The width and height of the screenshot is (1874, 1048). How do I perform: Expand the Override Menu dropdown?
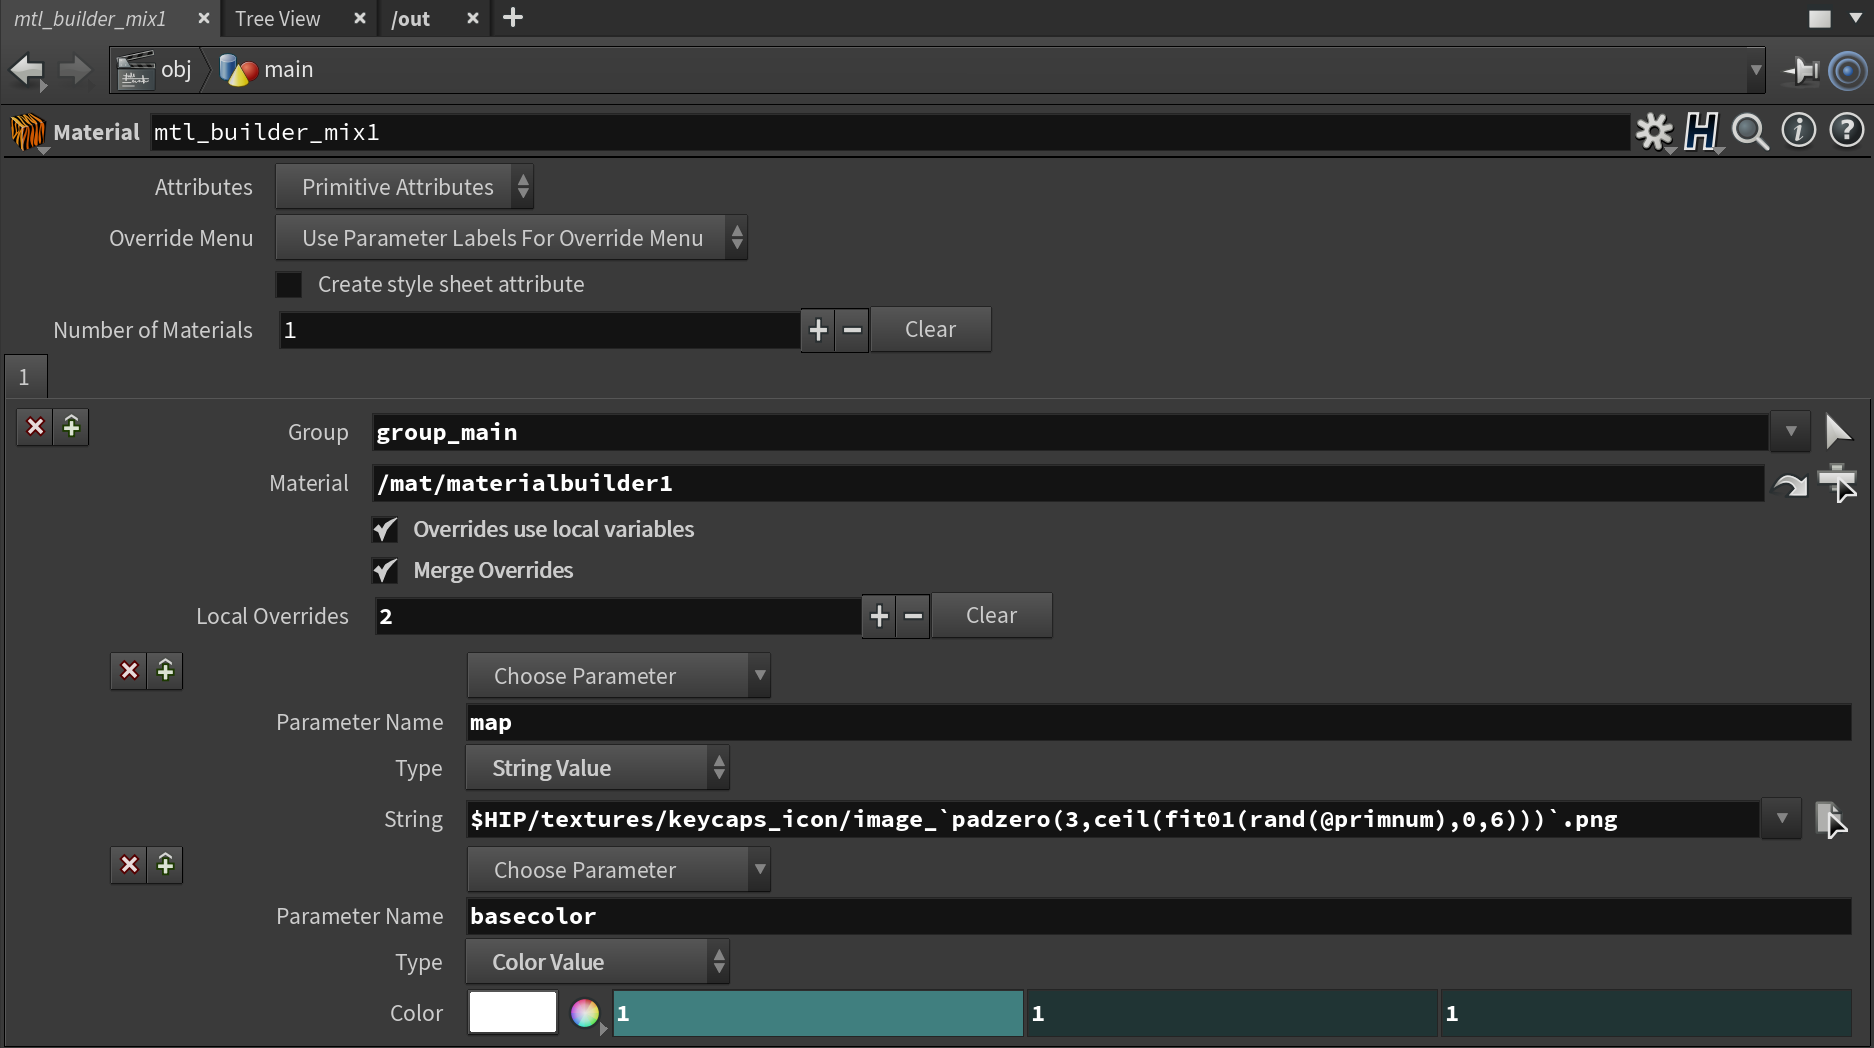point(510,238)
